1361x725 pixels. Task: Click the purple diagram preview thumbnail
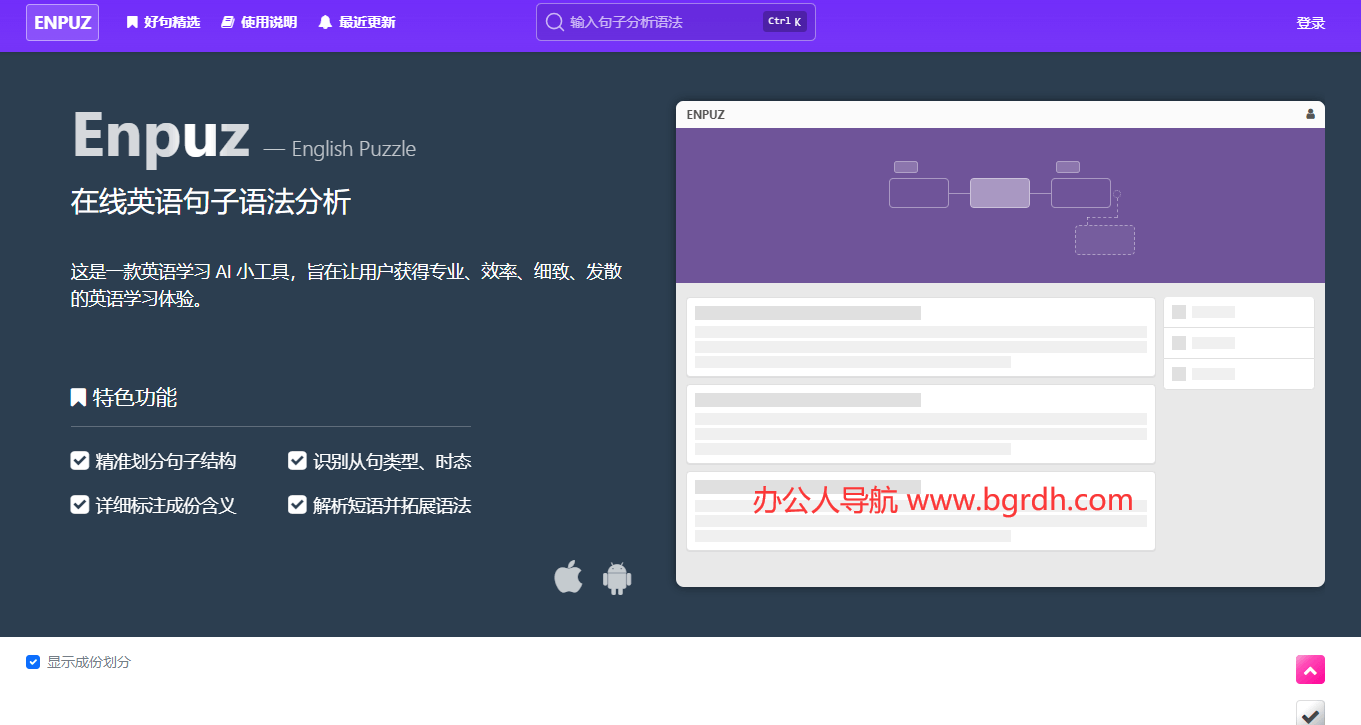pos(1000,205)
